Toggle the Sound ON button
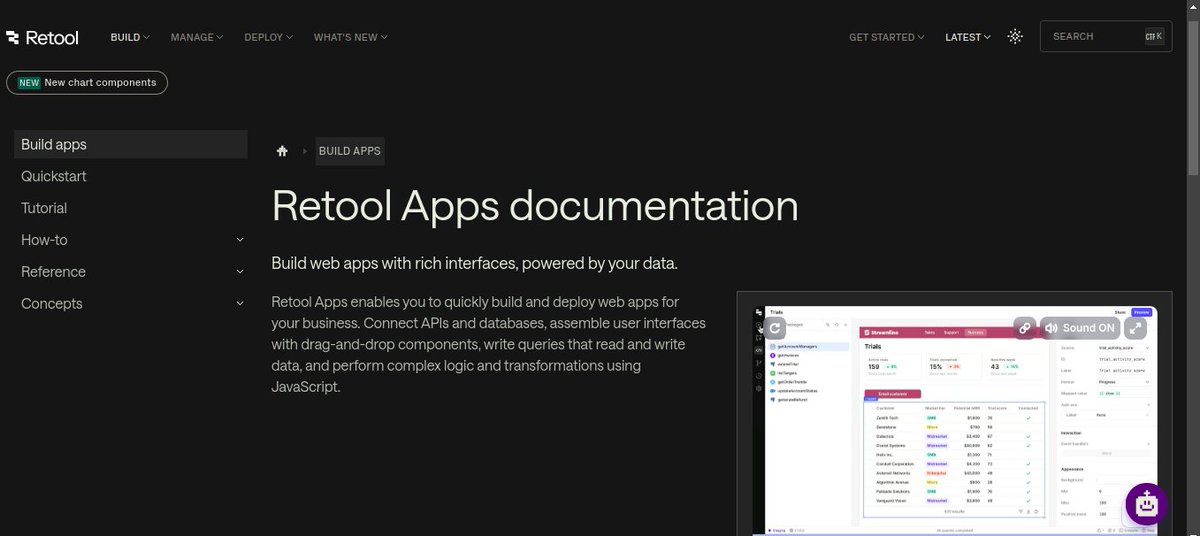Screen dimensions: 1200x536 click(x=1079, y=327)
